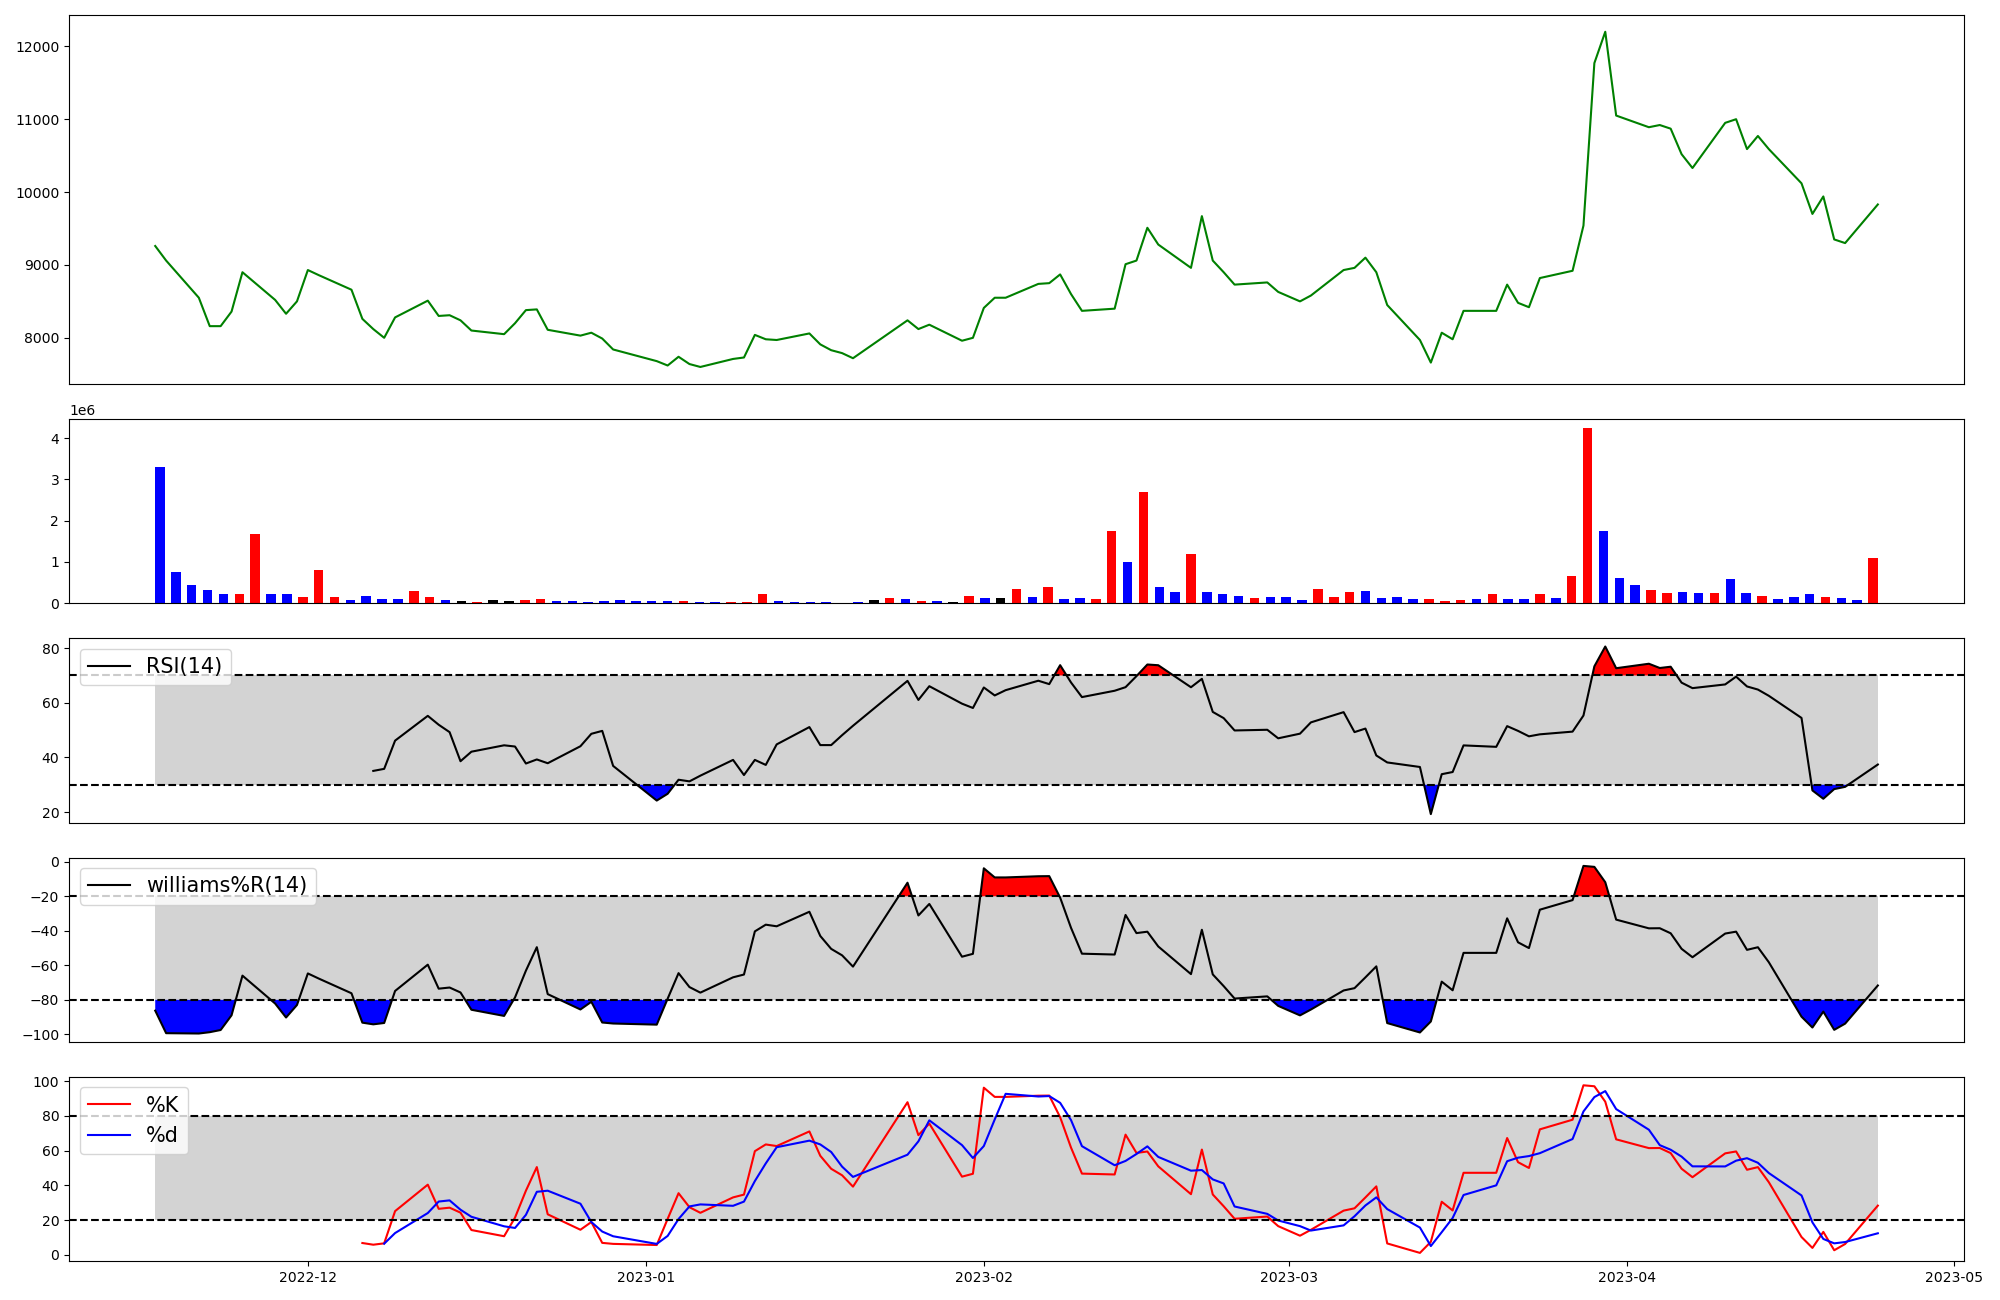The image size is (2000, 1300).
Task: Select the %K legend entry
Action: point(162,1104)
